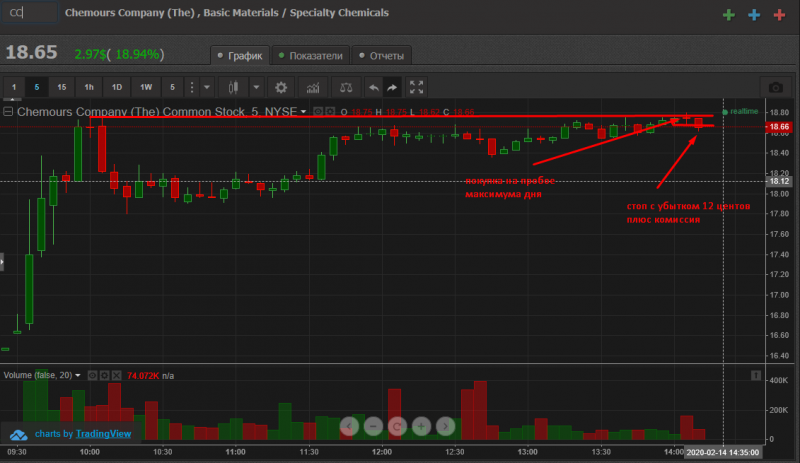Switch to the Отчеты tab
The height and width of the screenshot is (463, 800).
[x=382, y=56]
